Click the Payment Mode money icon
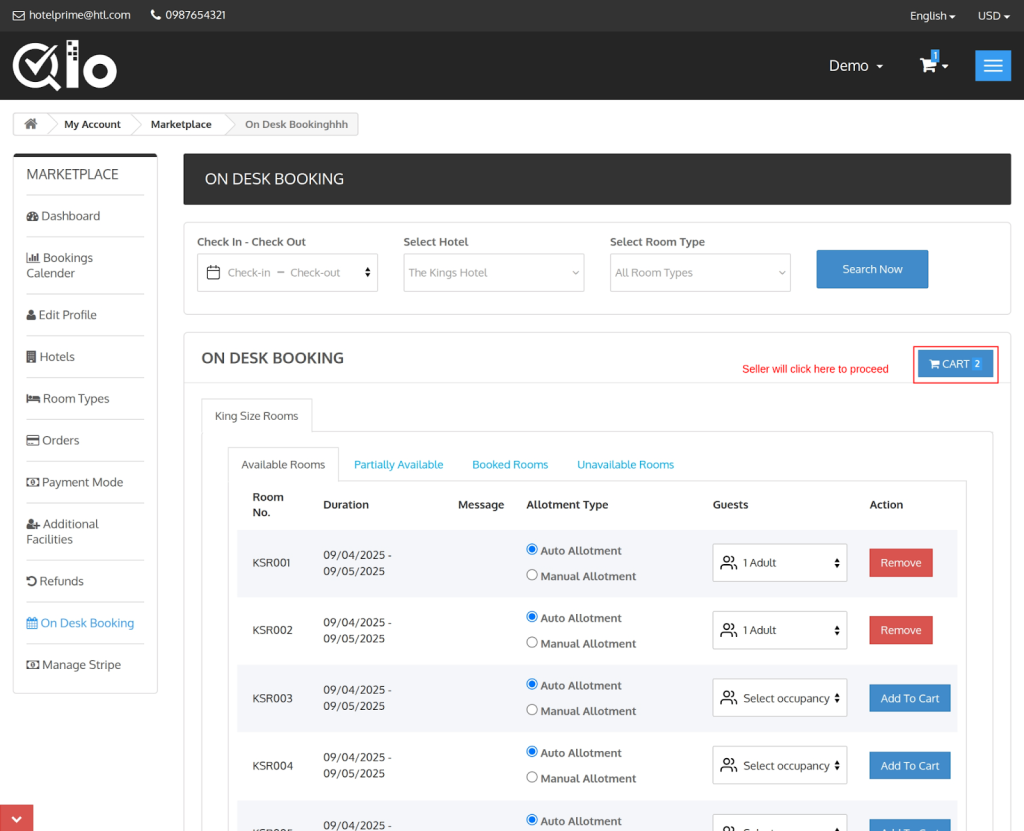This screenshot has height=831, width=1024. point(33,482)
